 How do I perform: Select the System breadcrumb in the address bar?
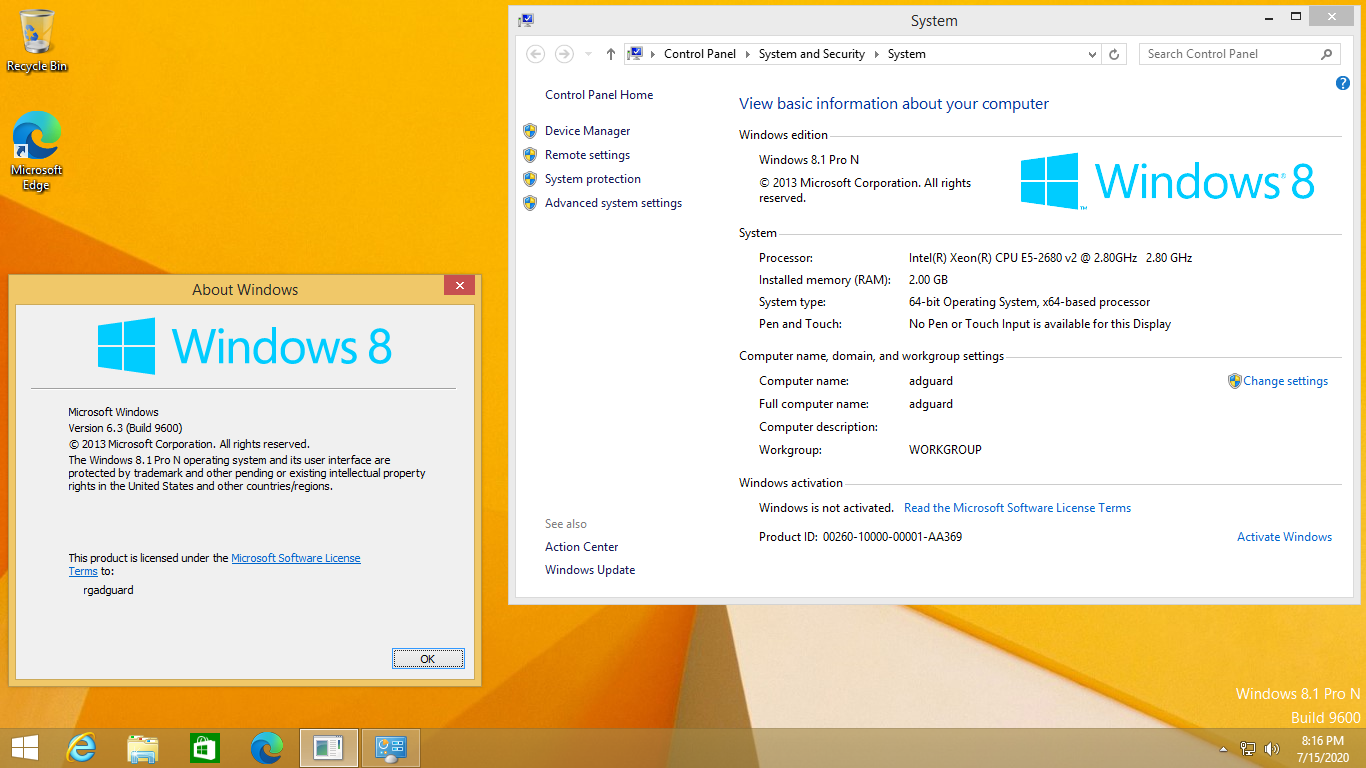pos(907,54)
